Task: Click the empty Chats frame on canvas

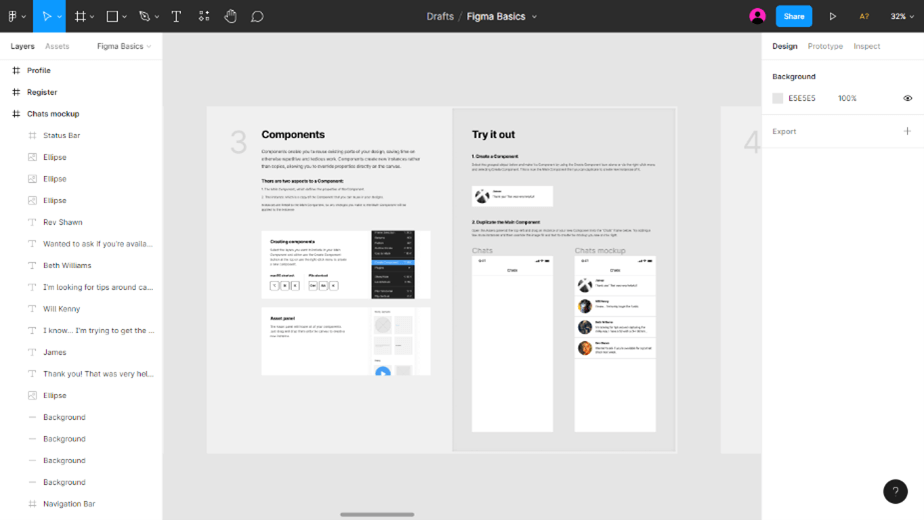Action: 512,344
